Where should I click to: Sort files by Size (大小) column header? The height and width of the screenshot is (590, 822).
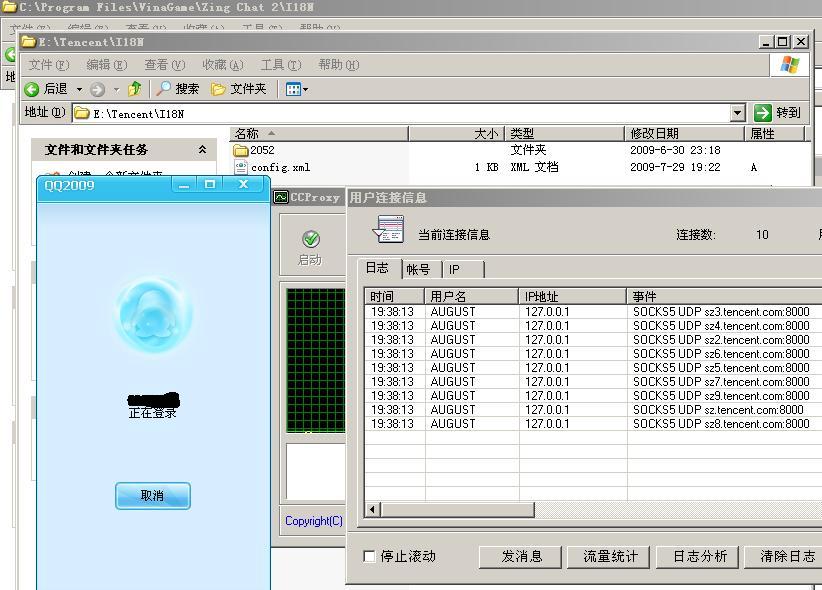click(x=456, y=134)
